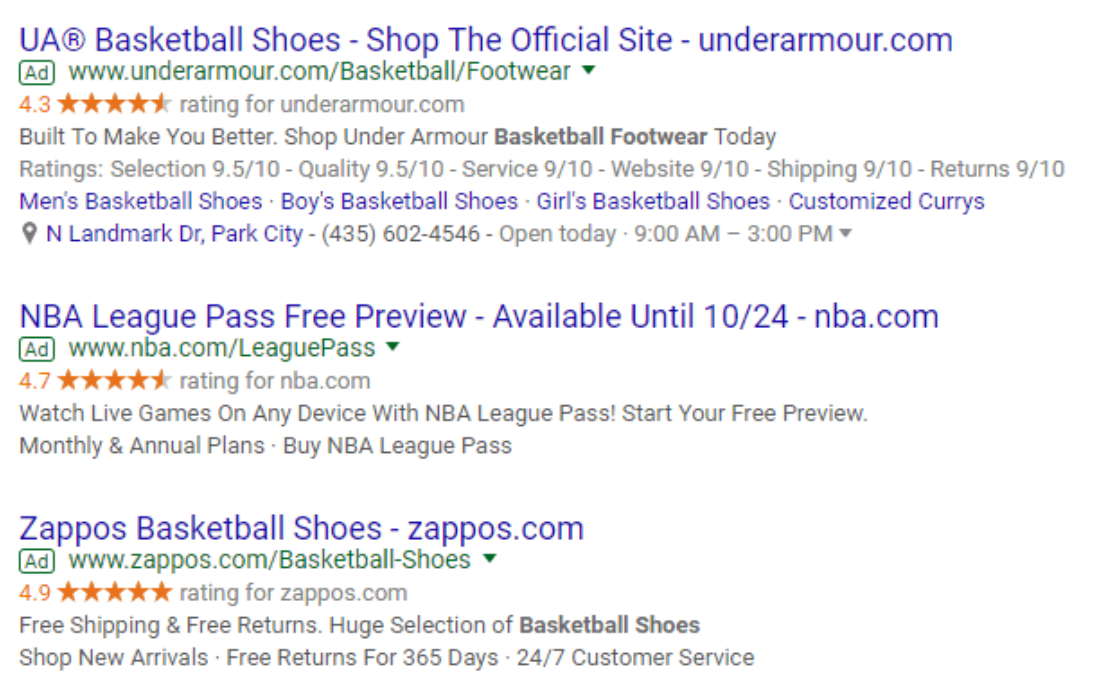1100x698 pixels.
Task: Open Girl's Basketball Shoes sitelink
Action: coord(653,201)
